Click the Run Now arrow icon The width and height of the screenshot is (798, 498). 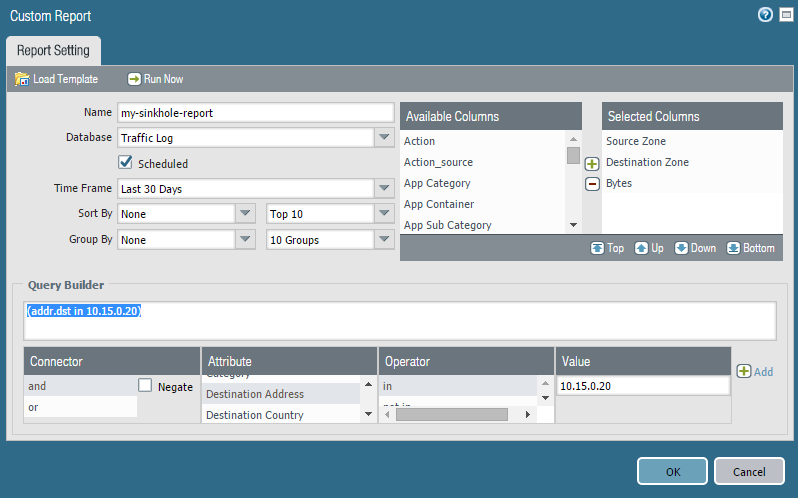(x=134, y=79)
